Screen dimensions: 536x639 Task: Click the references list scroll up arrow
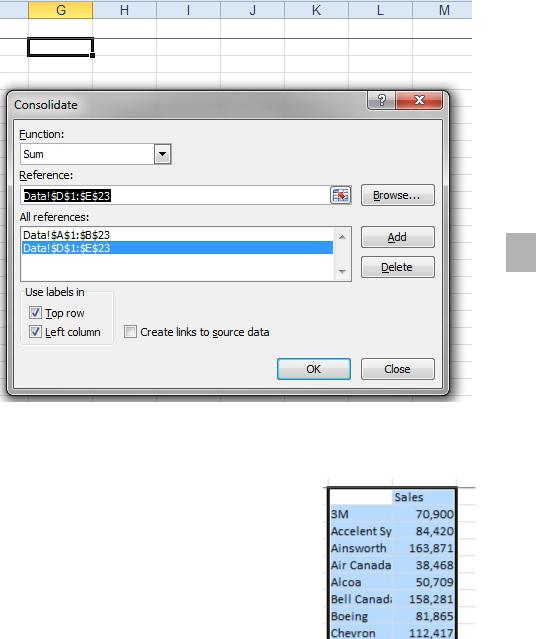tap(342, 237)
